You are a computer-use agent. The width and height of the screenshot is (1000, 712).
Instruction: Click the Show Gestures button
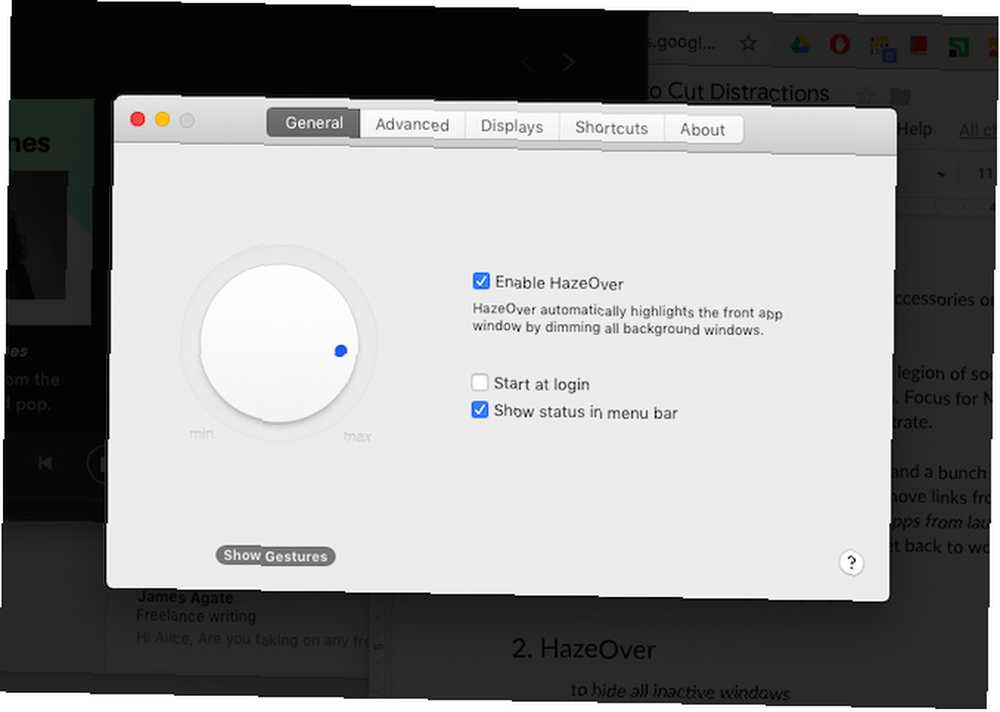click(275, 556)
